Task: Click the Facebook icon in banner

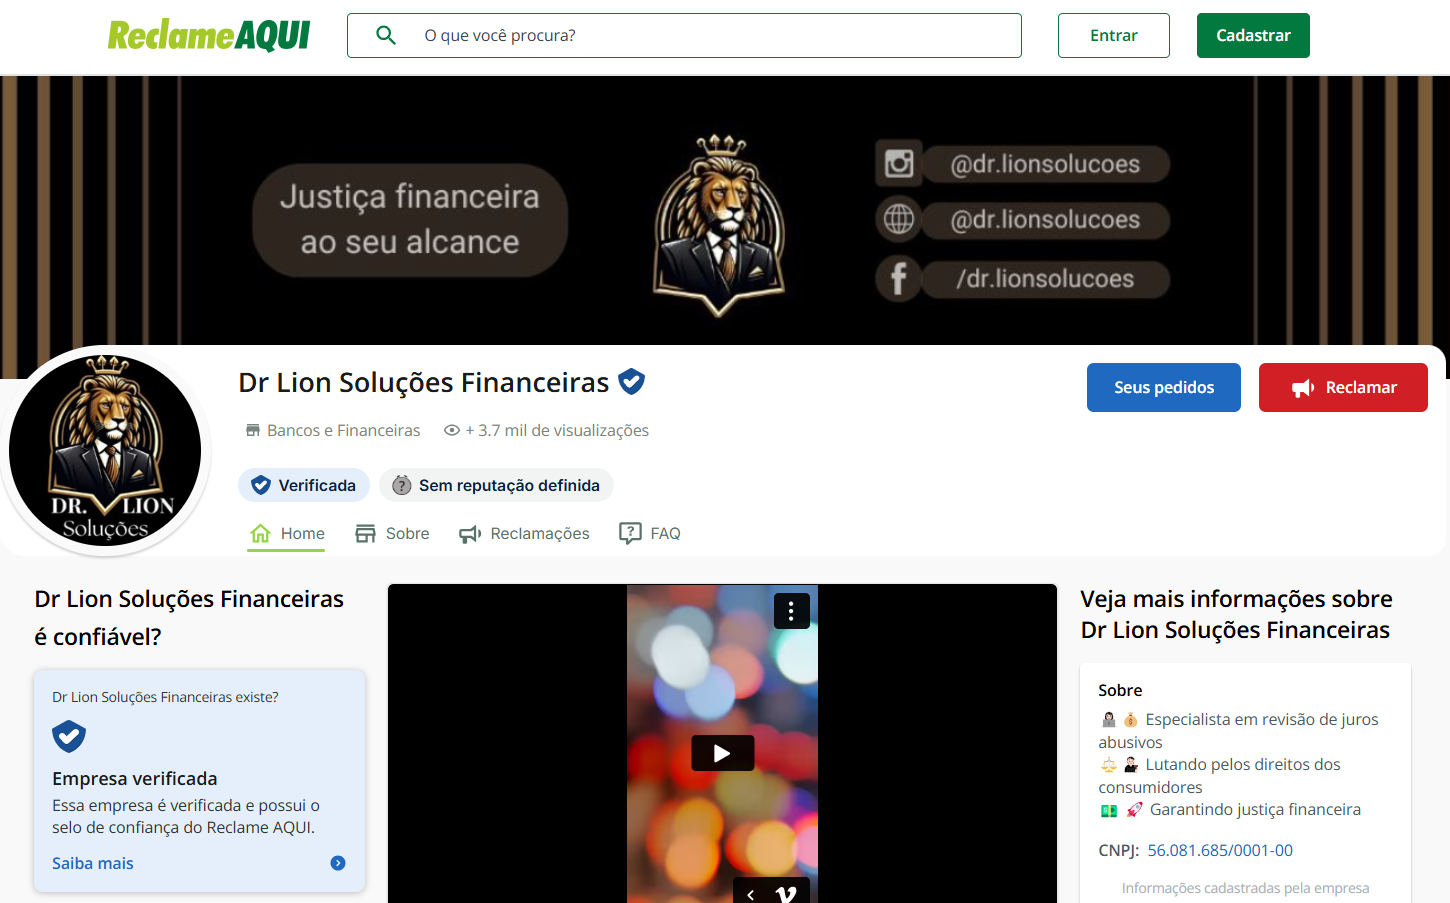Action: (x=898, y=278)
